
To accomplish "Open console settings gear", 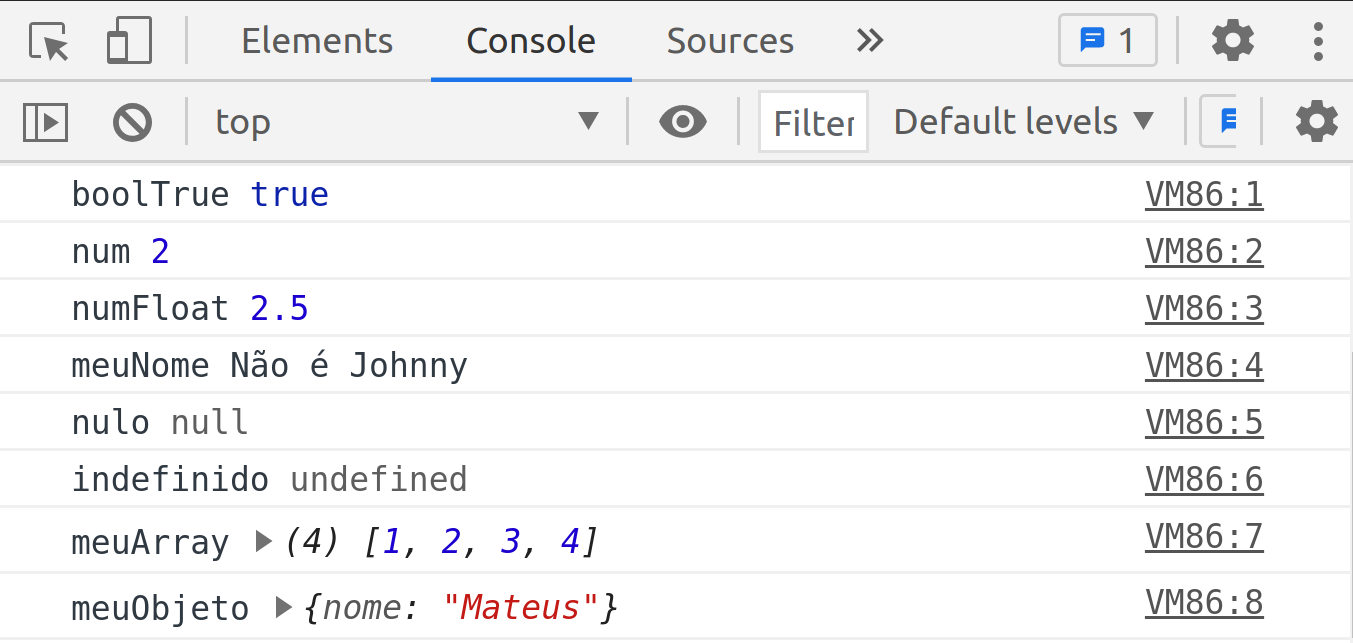I will (1315, 121).
